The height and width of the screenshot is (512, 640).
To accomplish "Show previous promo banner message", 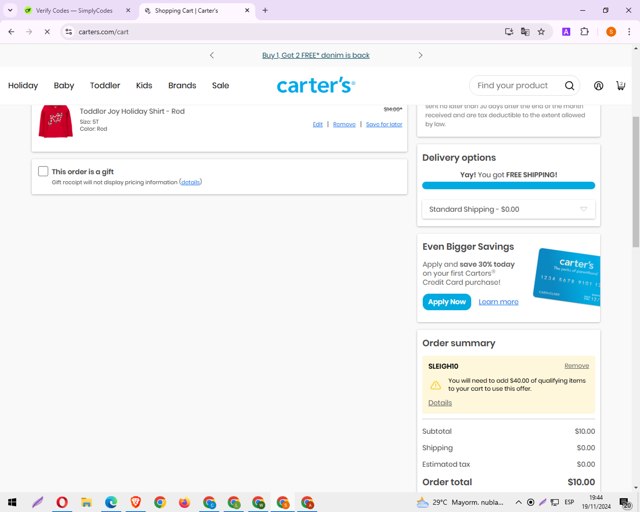I will (x=211, y=55).
